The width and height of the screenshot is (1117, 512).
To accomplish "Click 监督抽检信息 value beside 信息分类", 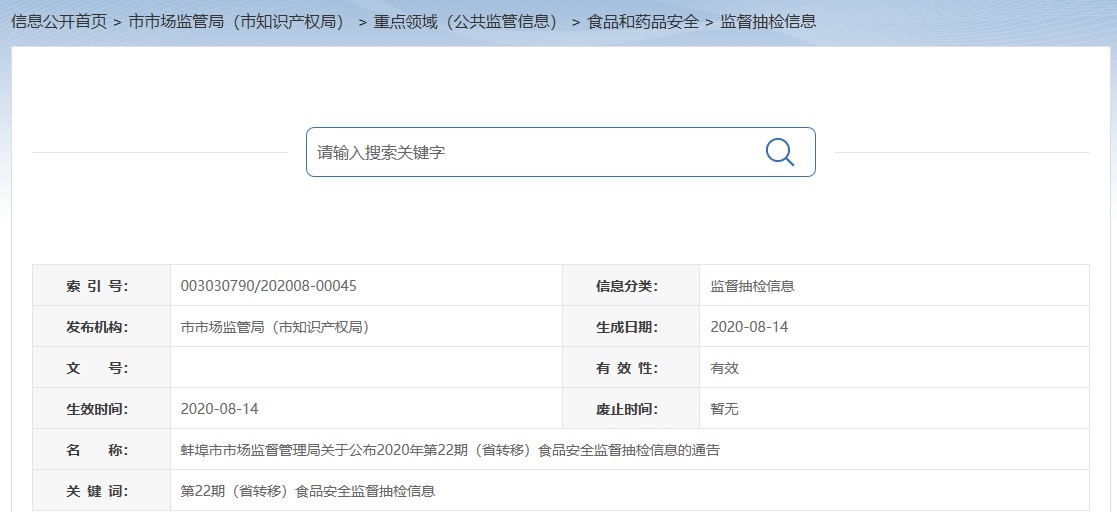I will [752, 286].
